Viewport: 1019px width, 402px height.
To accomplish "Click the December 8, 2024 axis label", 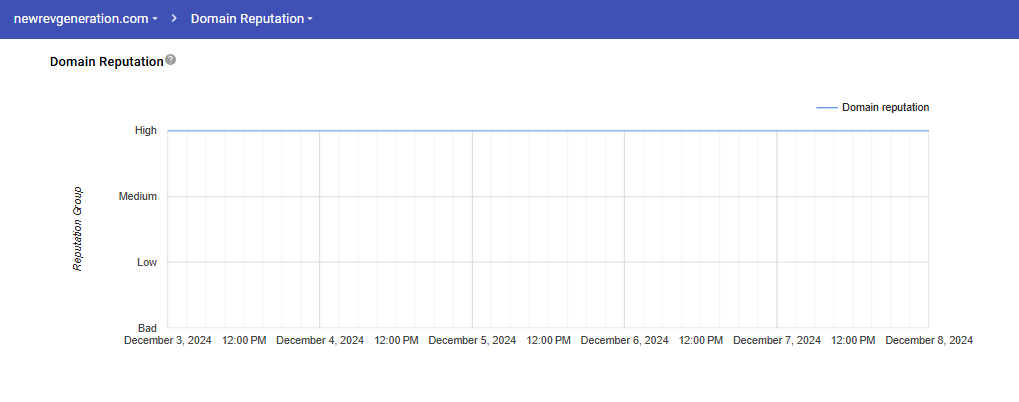I will tap(929, 341).
